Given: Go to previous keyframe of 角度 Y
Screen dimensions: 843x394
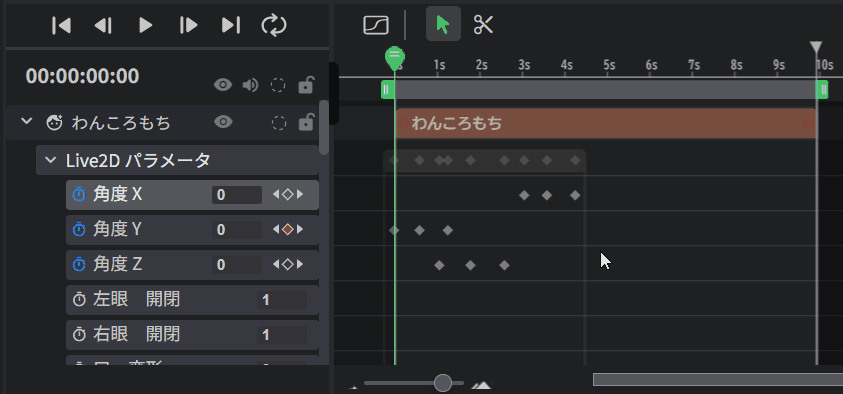Looking at the screenshot, I should point(276,230).
